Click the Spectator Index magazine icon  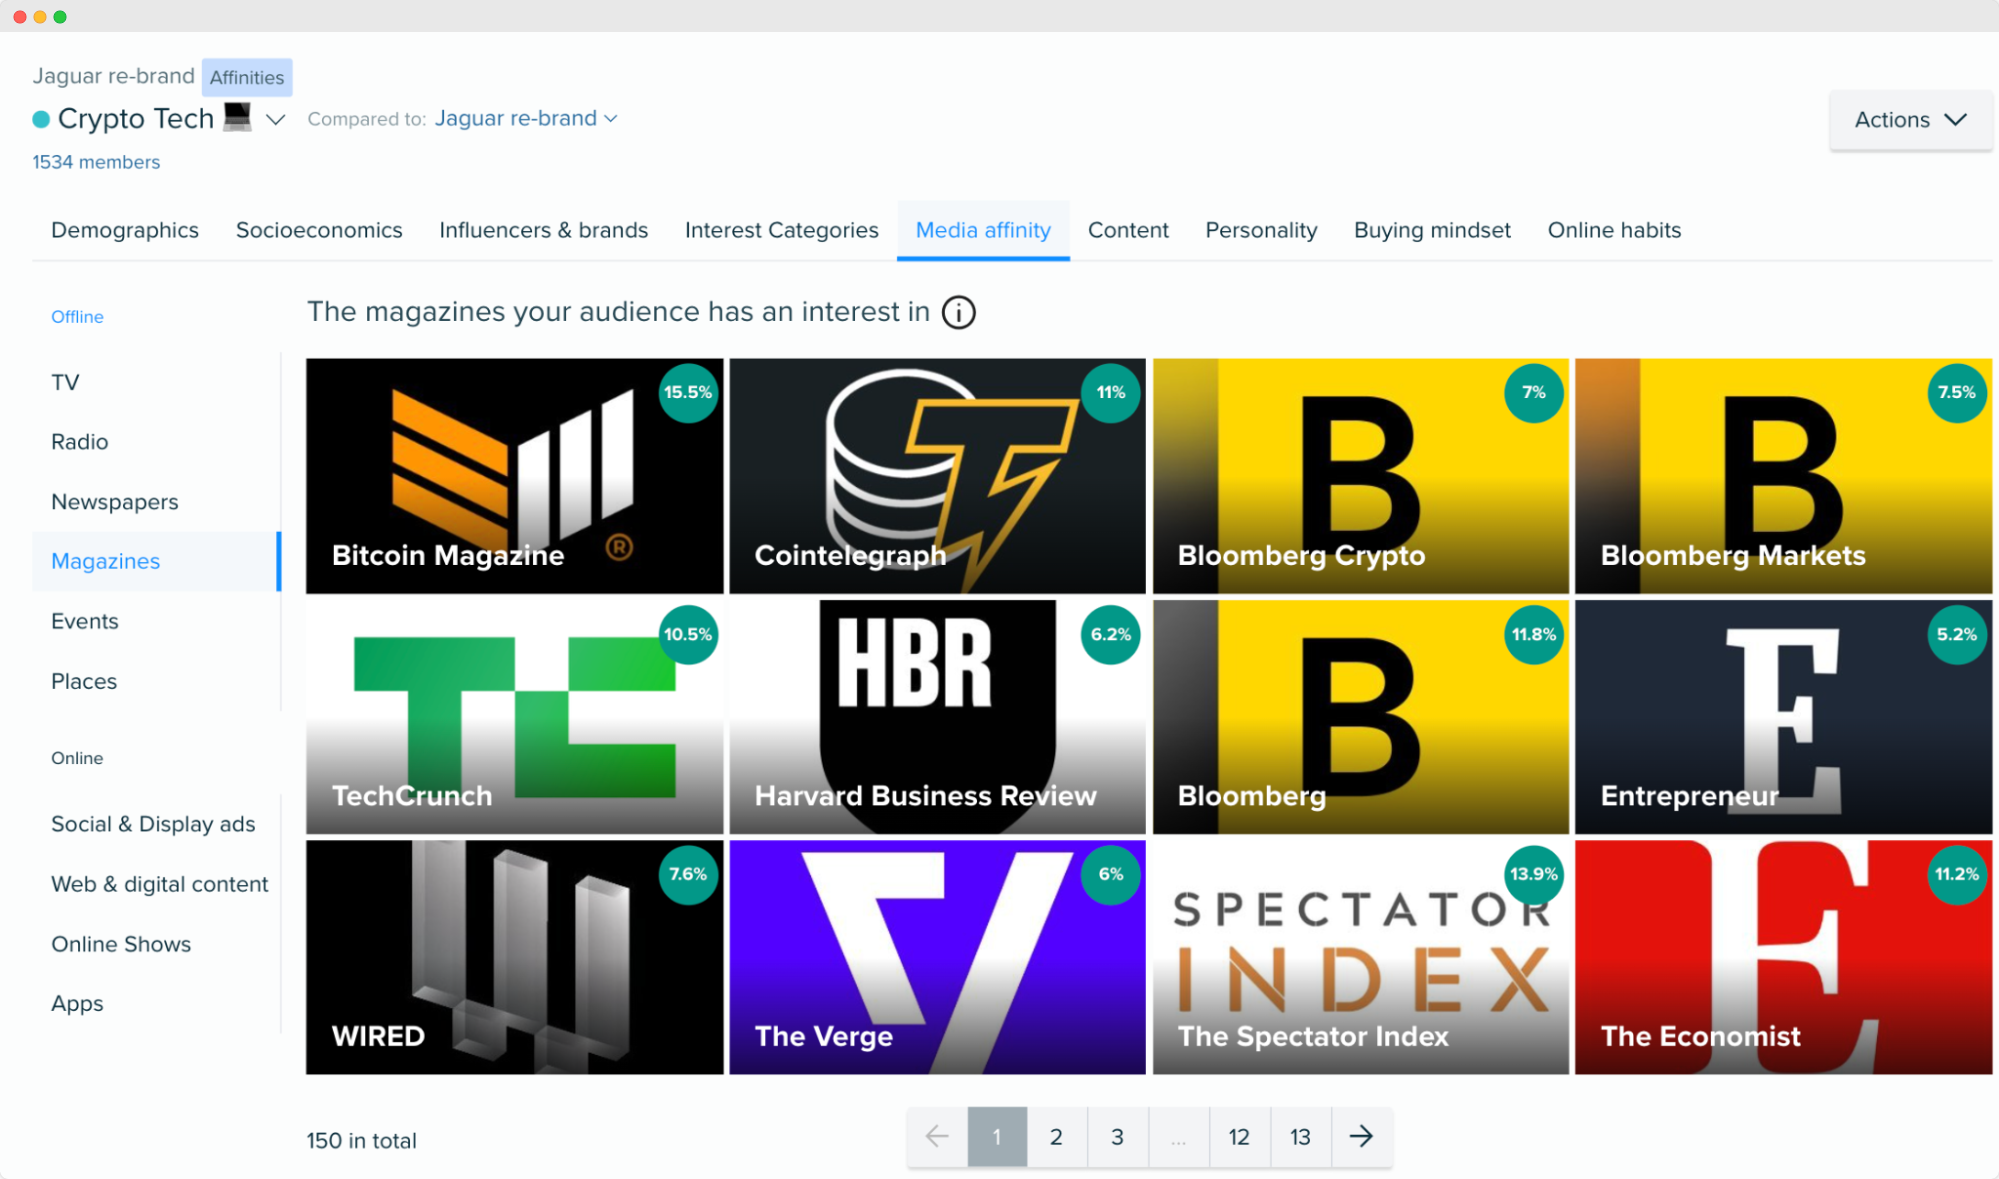[1357, 957]
